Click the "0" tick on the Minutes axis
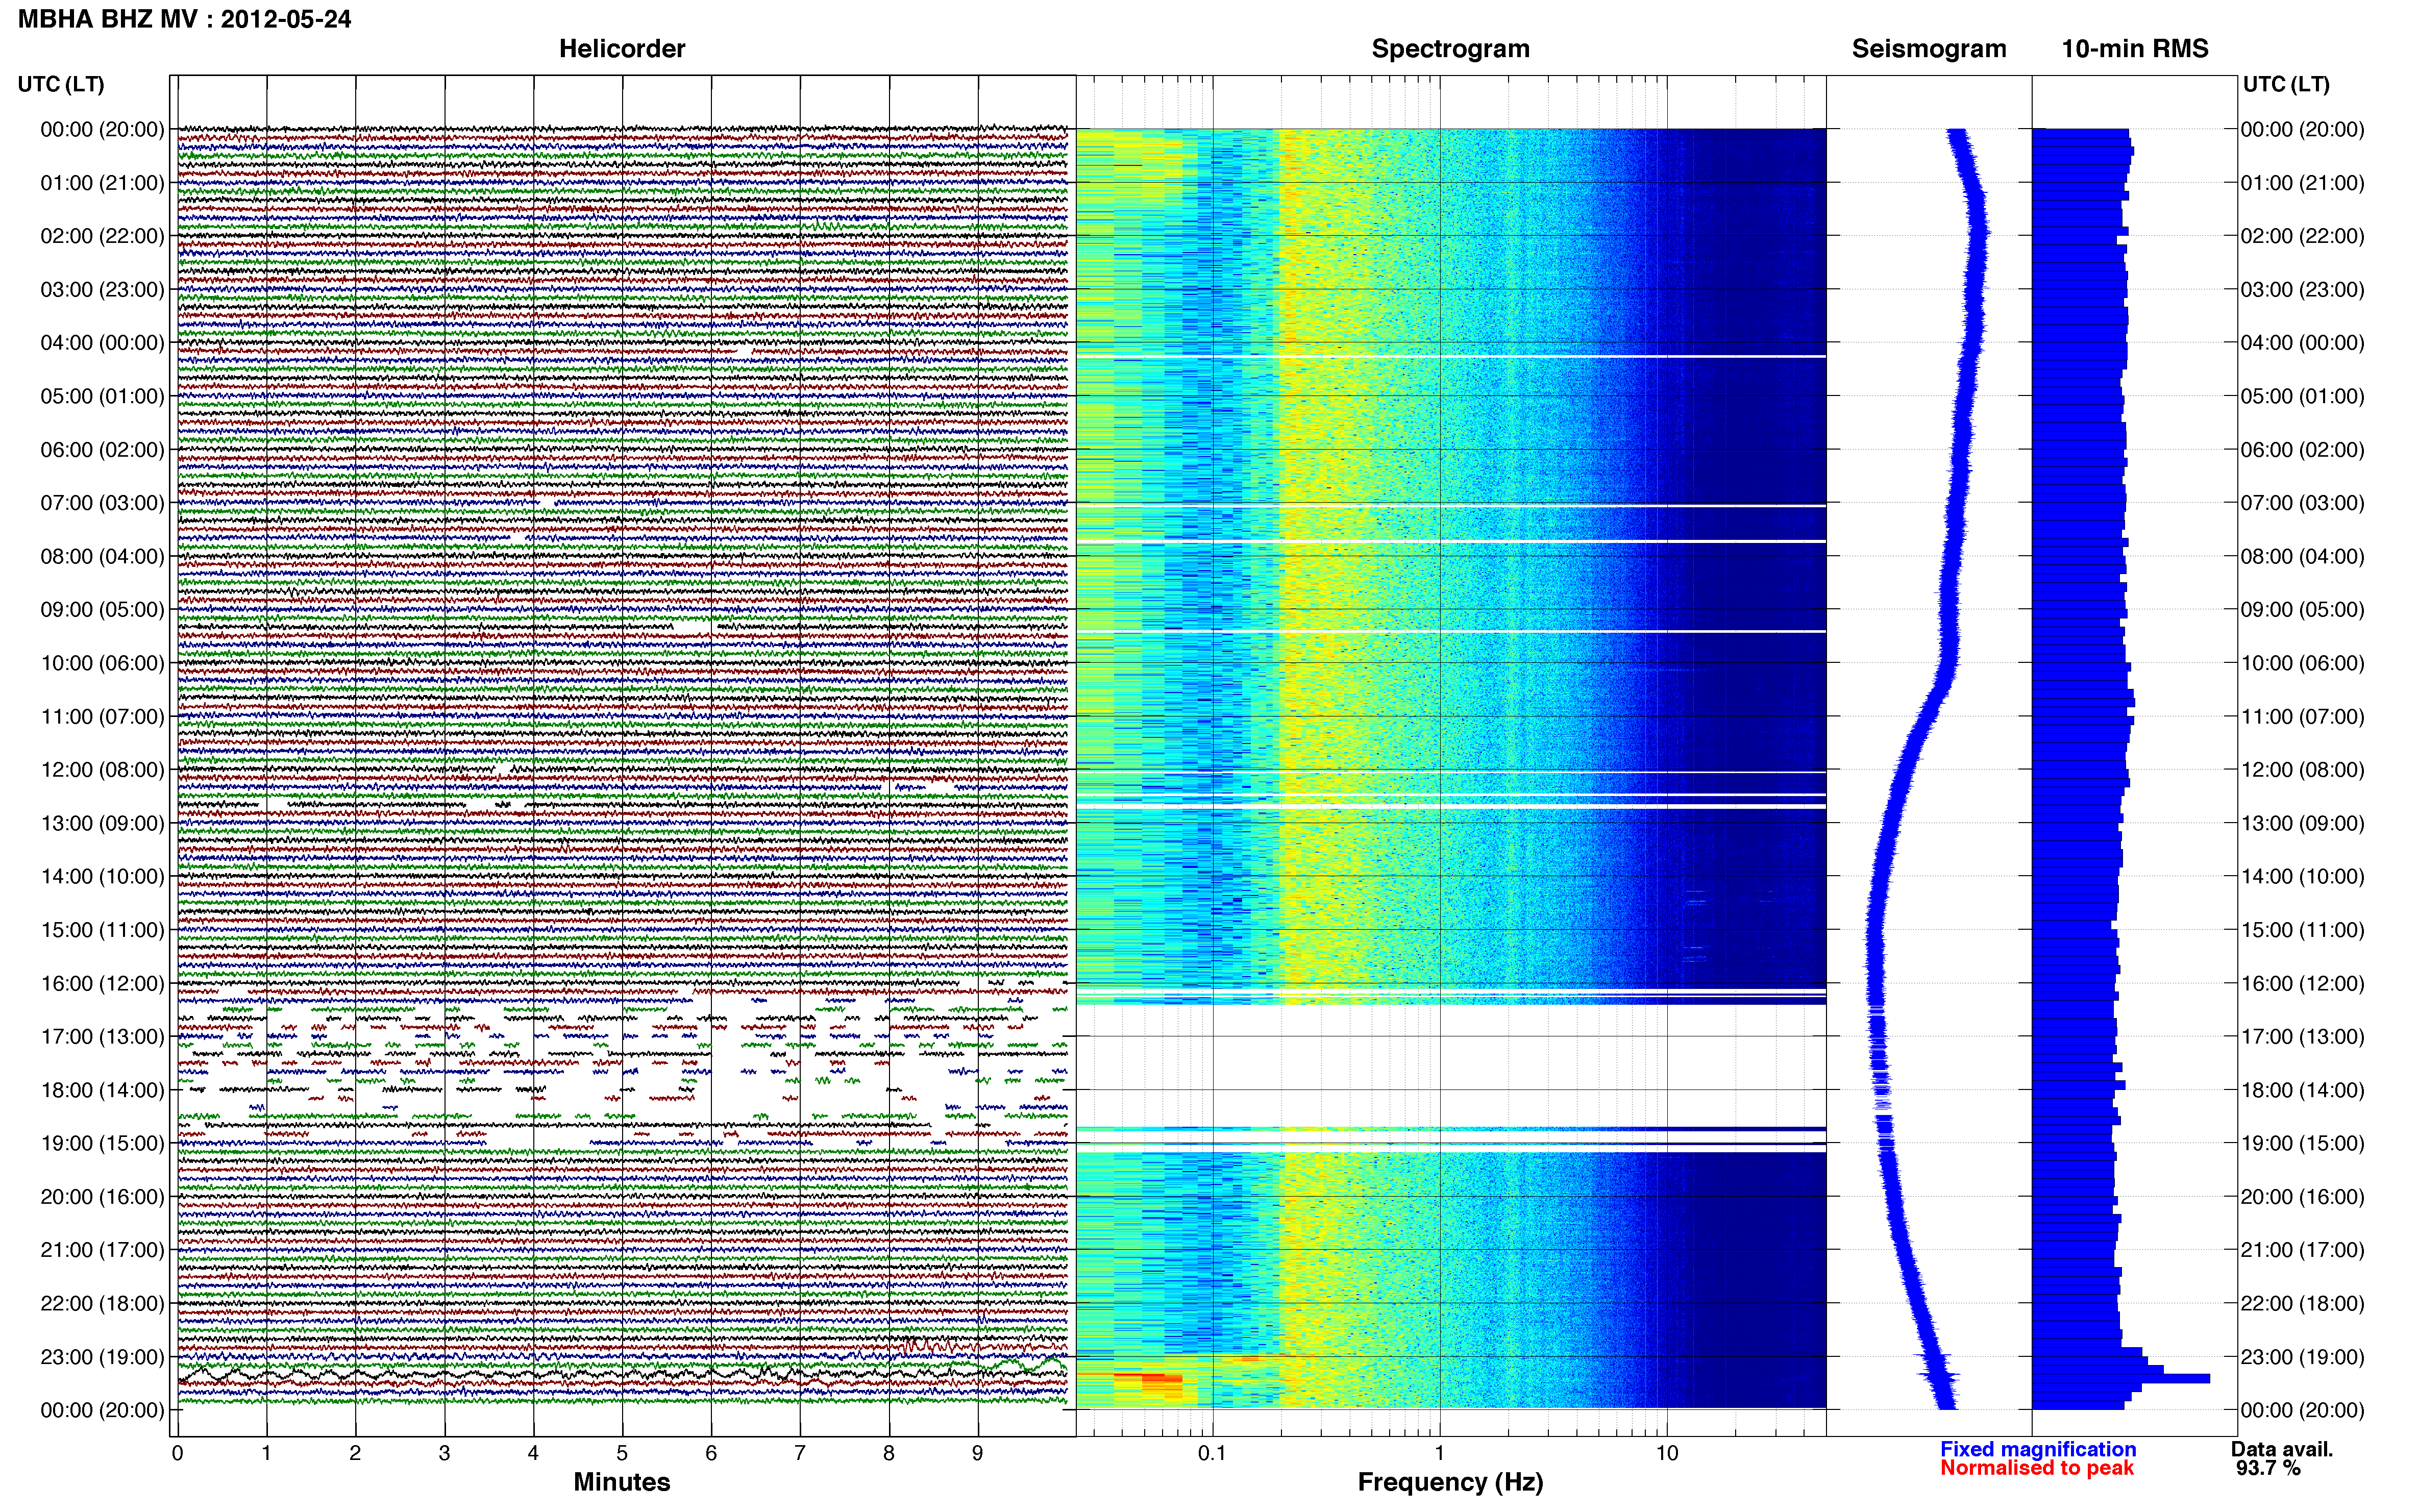2419x1512 pixels. pos(177,1454)
